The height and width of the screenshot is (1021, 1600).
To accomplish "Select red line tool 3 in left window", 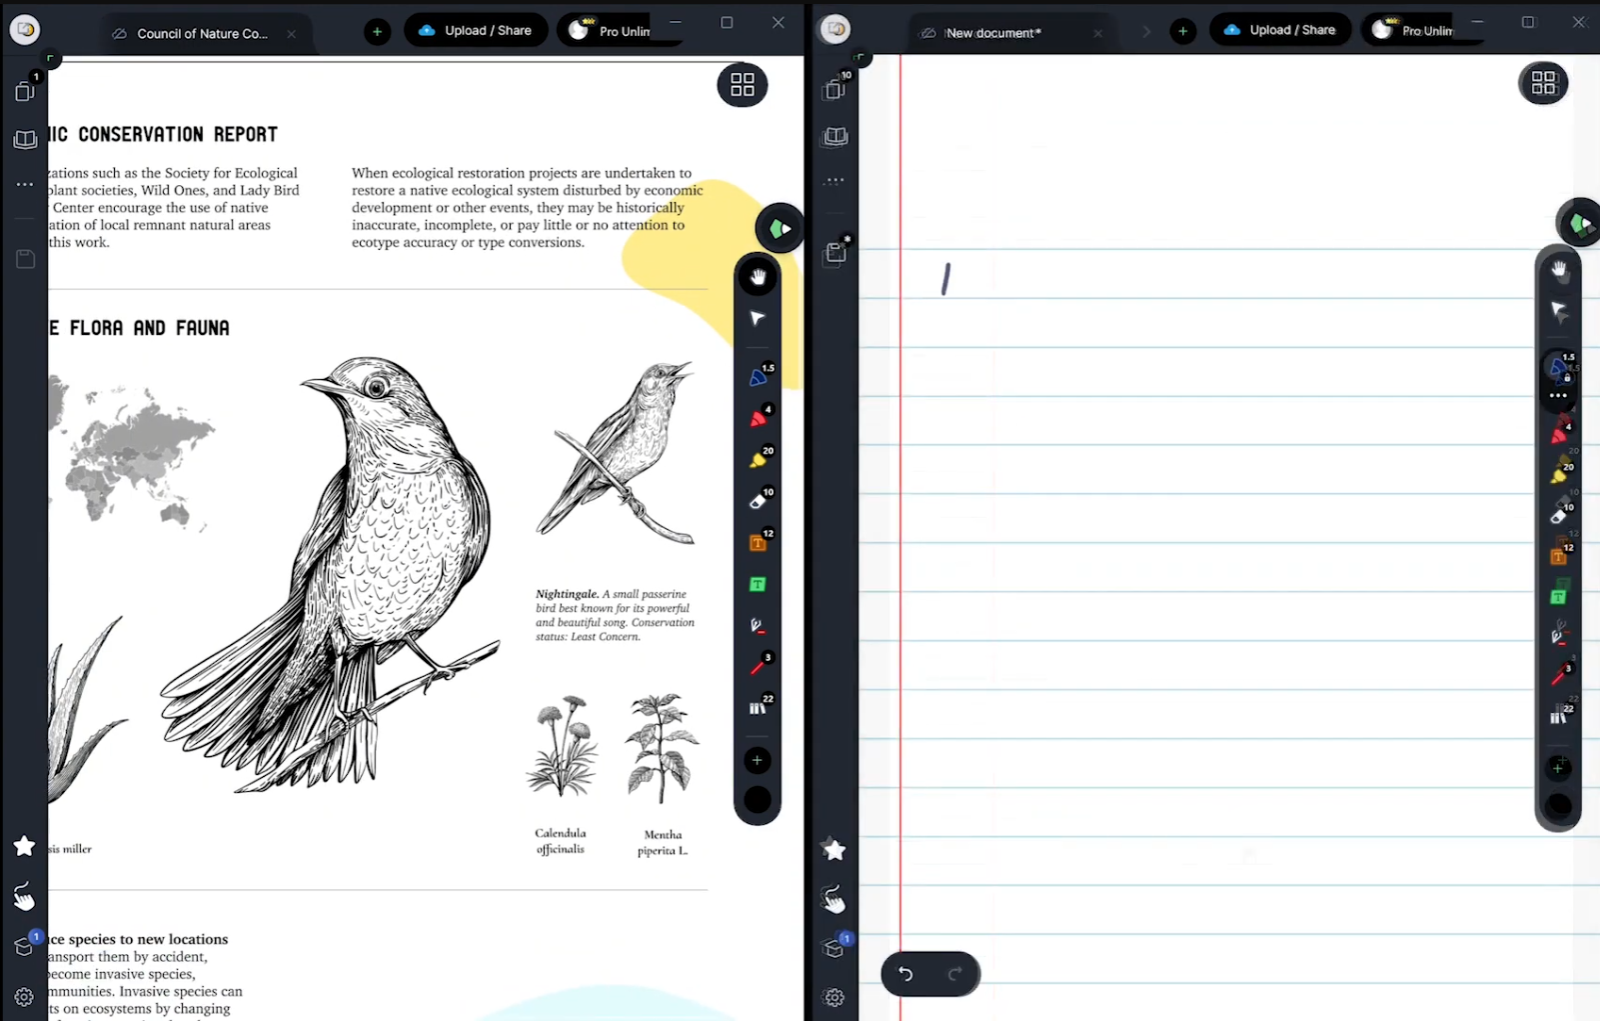I will [x=760, y=665].
